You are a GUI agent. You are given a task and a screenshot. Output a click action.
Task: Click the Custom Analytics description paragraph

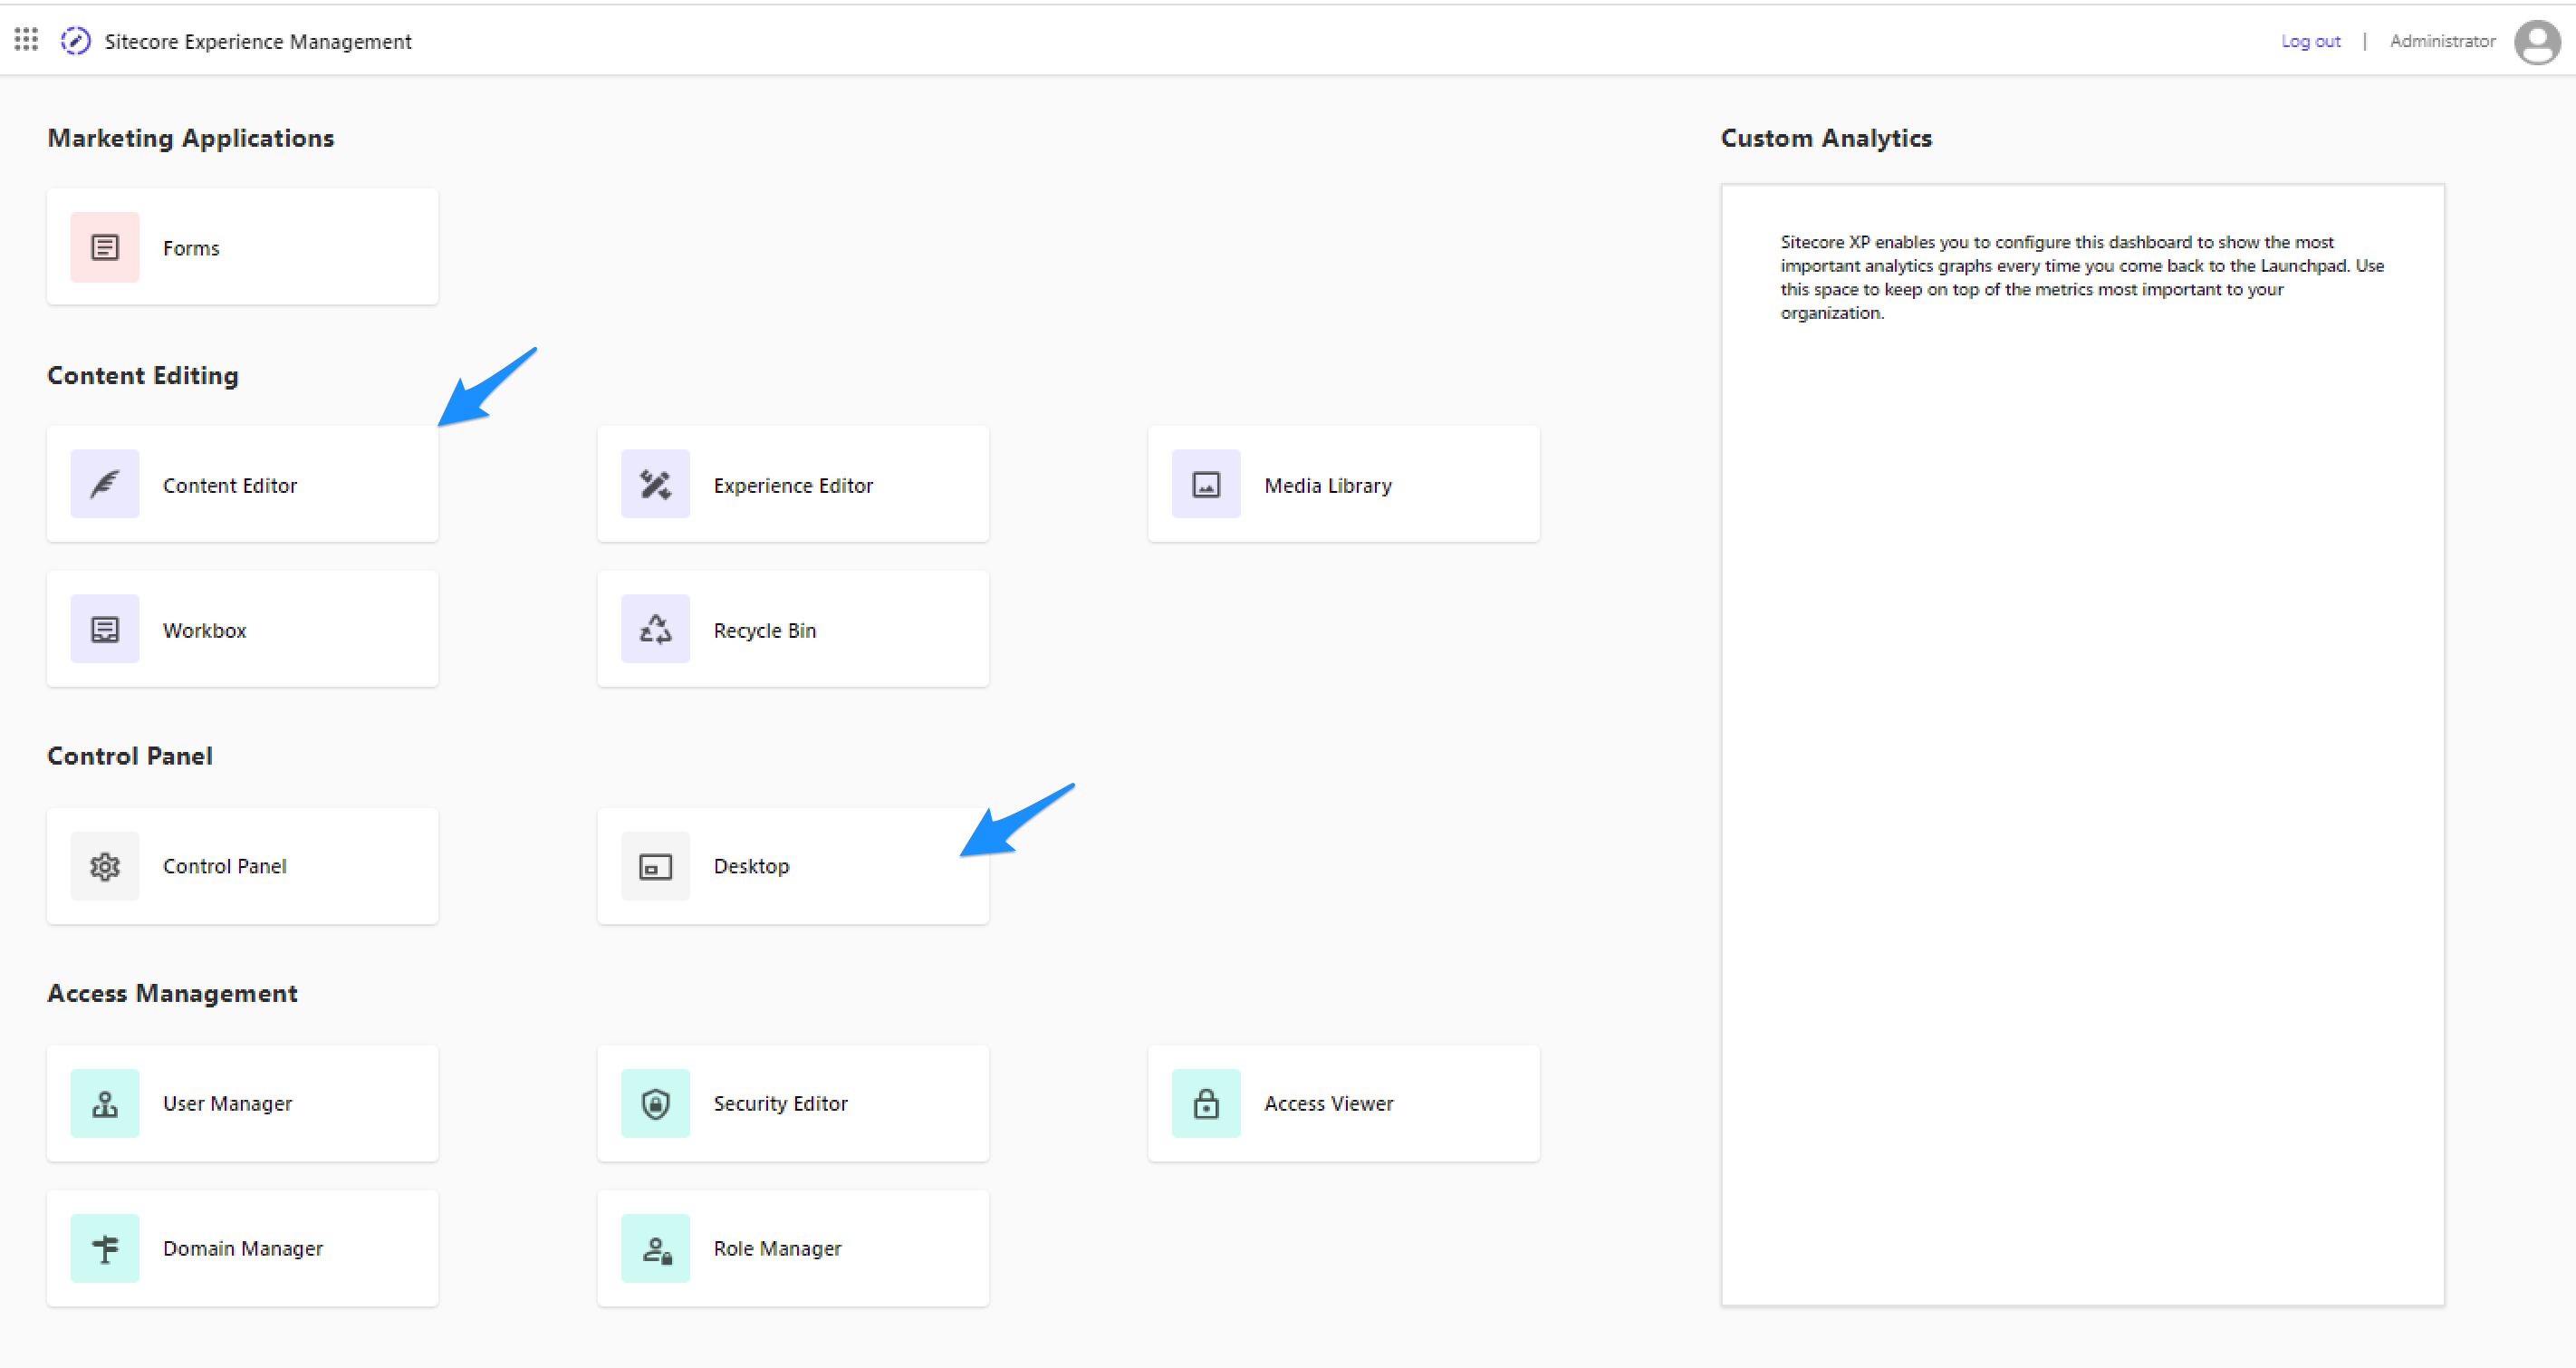click(x=2082, y=277)
